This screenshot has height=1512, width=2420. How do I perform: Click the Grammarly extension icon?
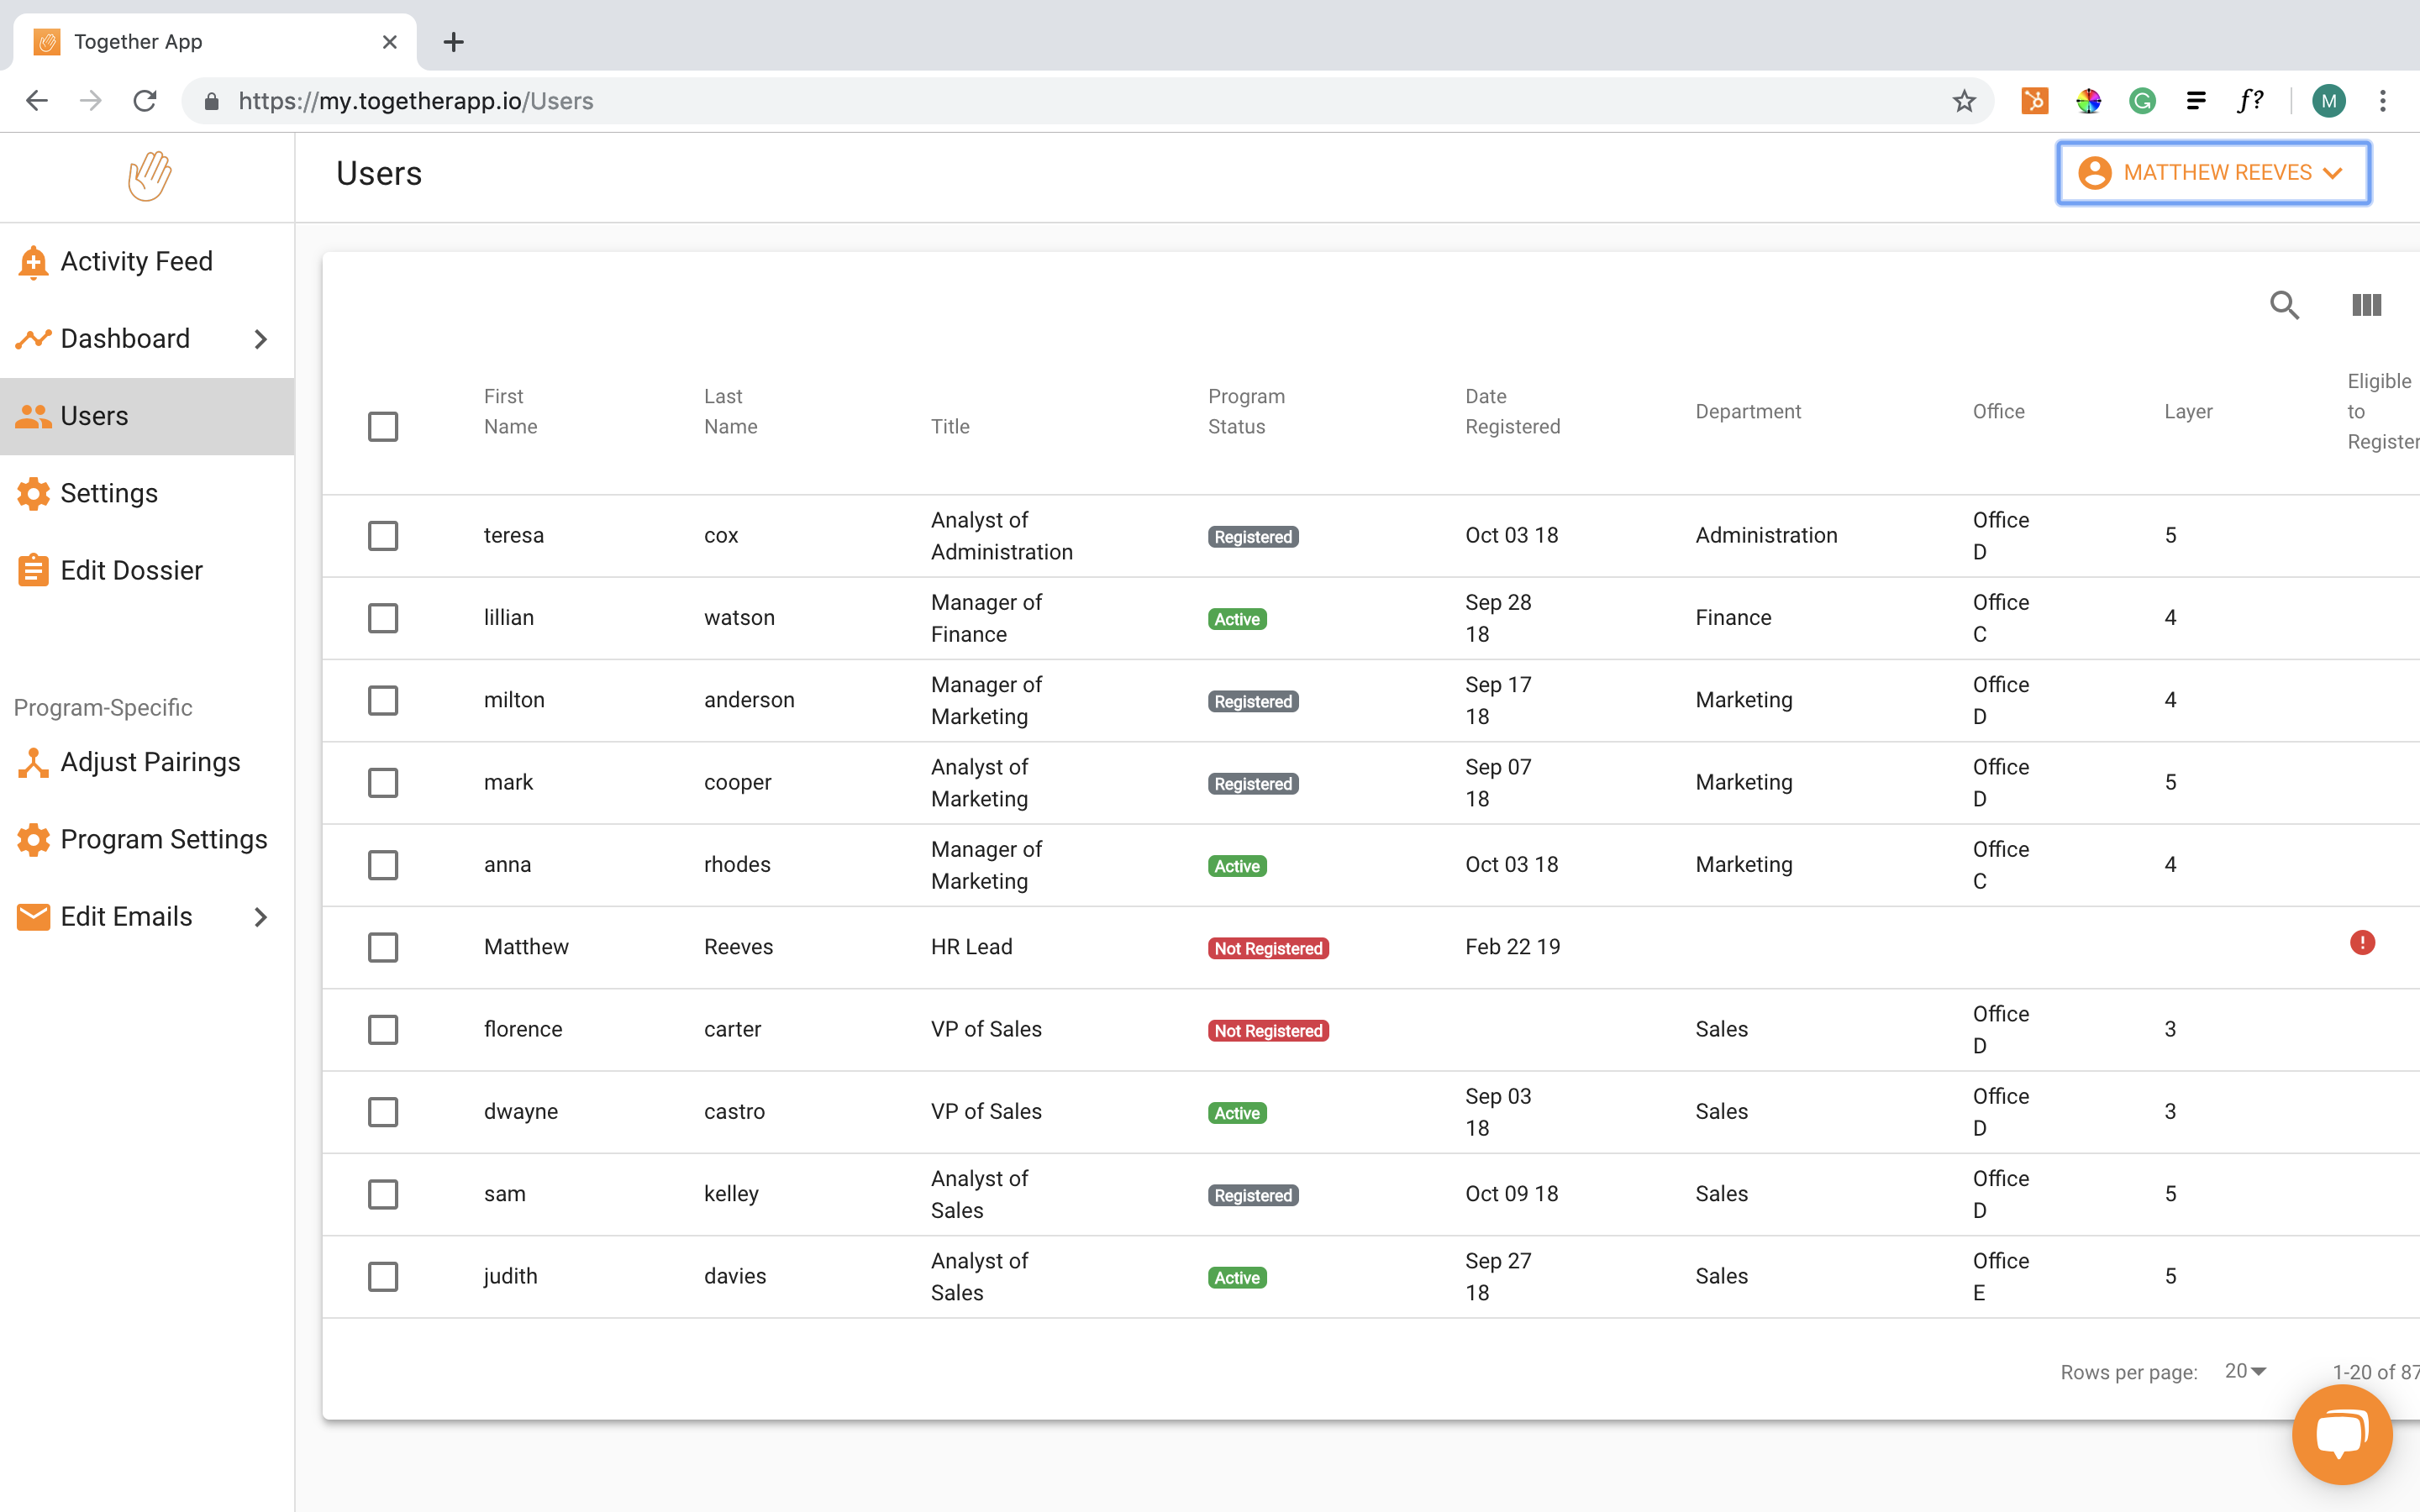2142,101
